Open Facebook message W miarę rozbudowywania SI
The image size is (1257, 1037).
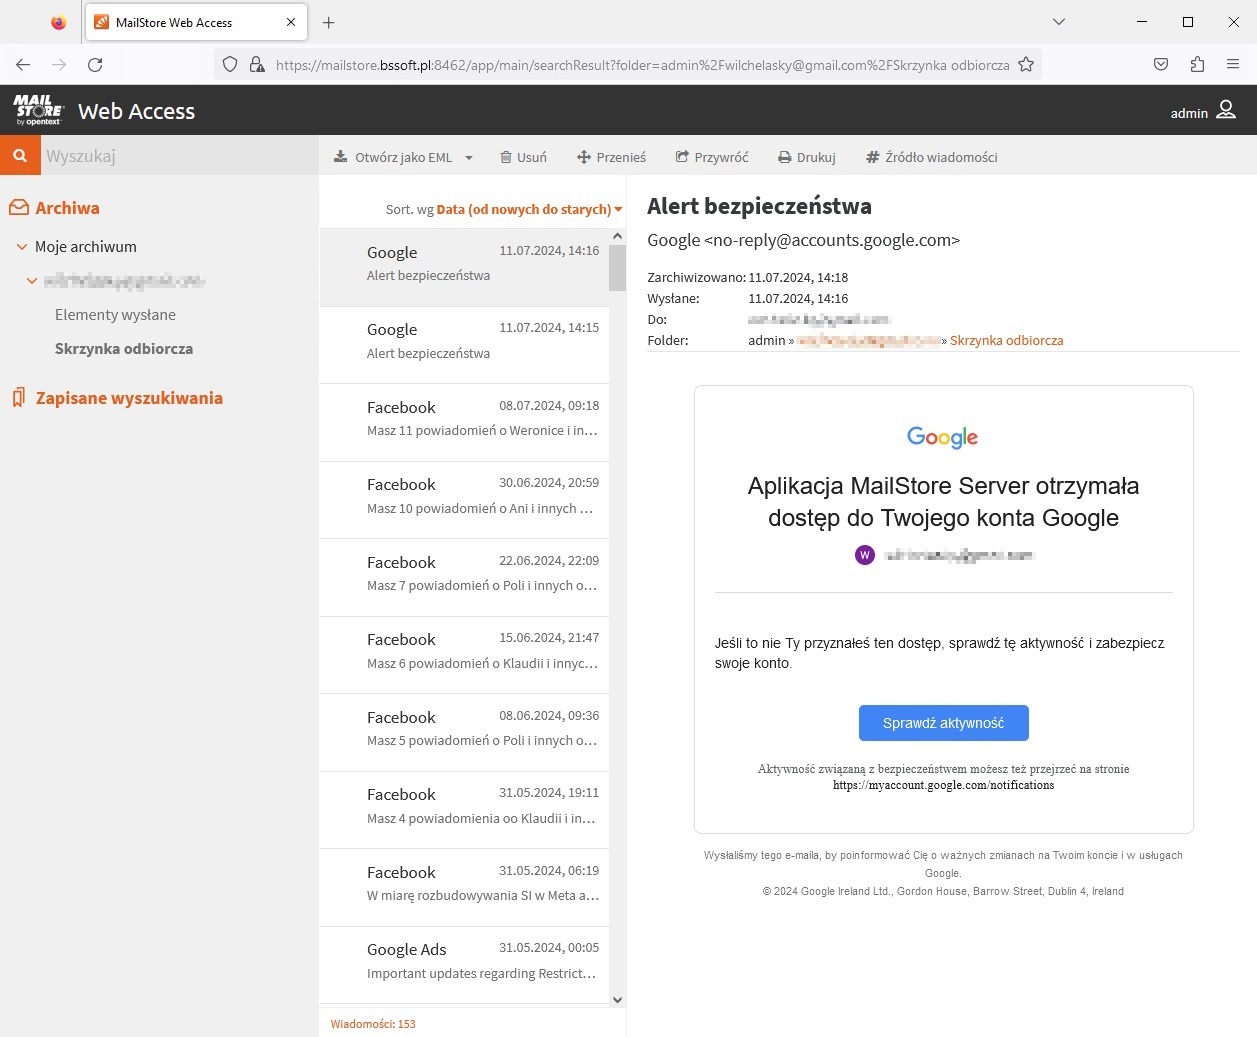(x=464, y=887)
